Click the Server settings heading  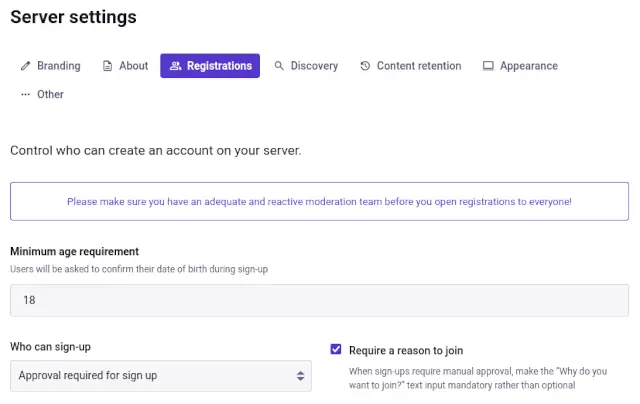(x=73, y=17)
